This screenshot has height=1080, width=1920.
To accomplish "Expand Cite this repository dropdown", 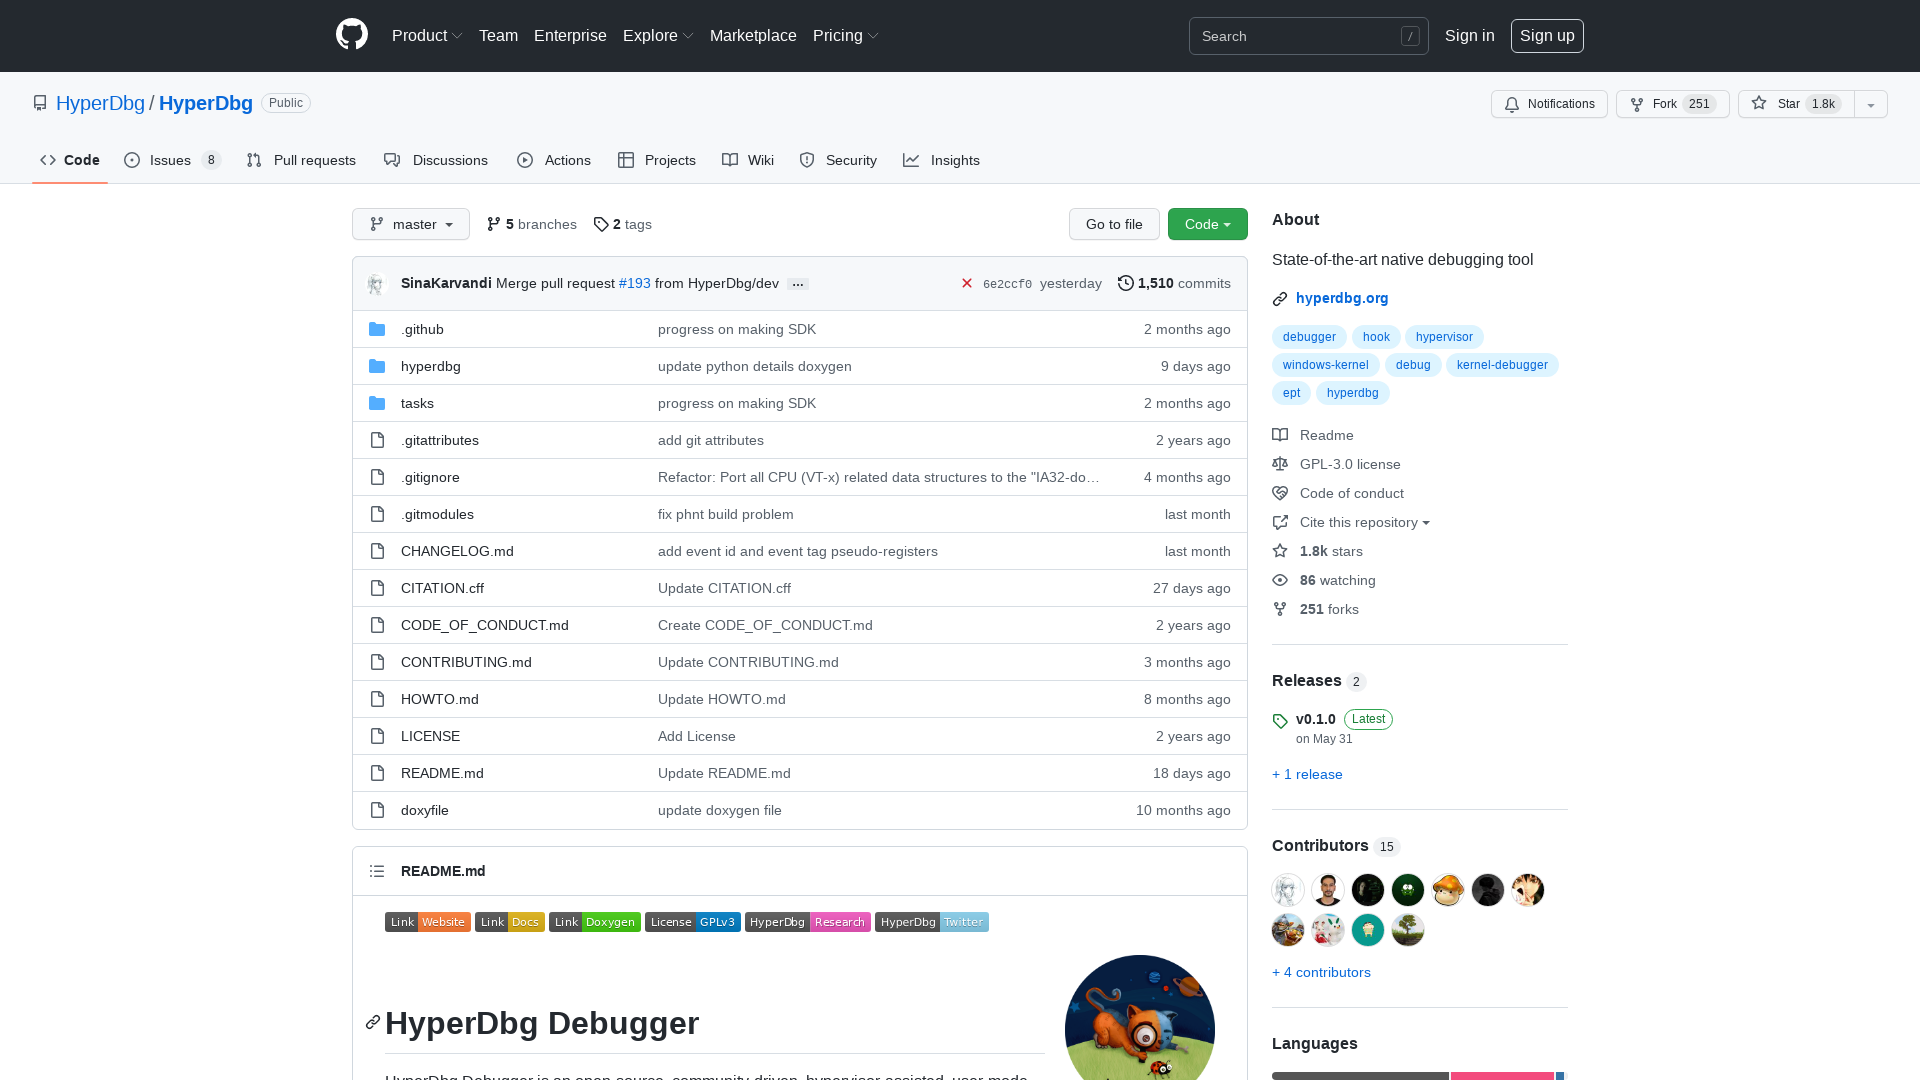I will pyautogui.click(x=1364, y=522).
